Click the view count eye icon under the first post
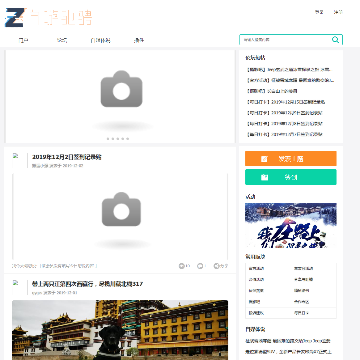This screenshot has width=360, height=360. (182, 266)
